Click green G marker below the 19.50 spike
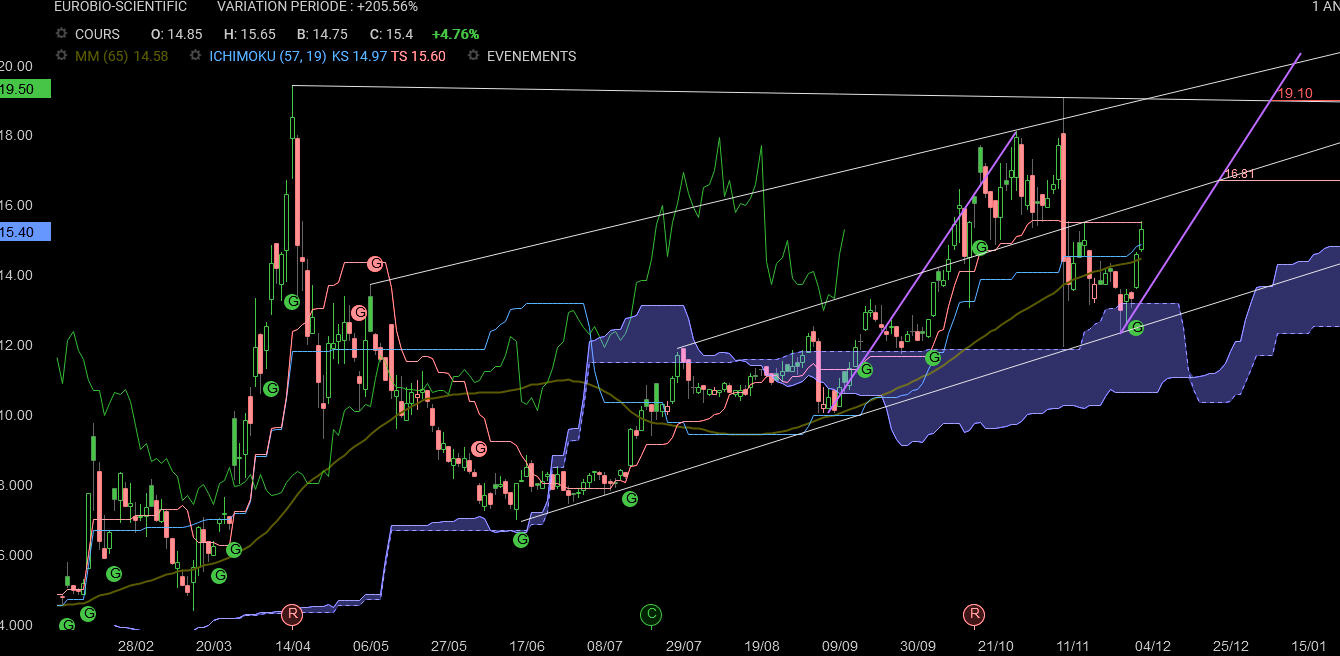This screenshot has width=1340, height=656. click(x=292, y=301)
